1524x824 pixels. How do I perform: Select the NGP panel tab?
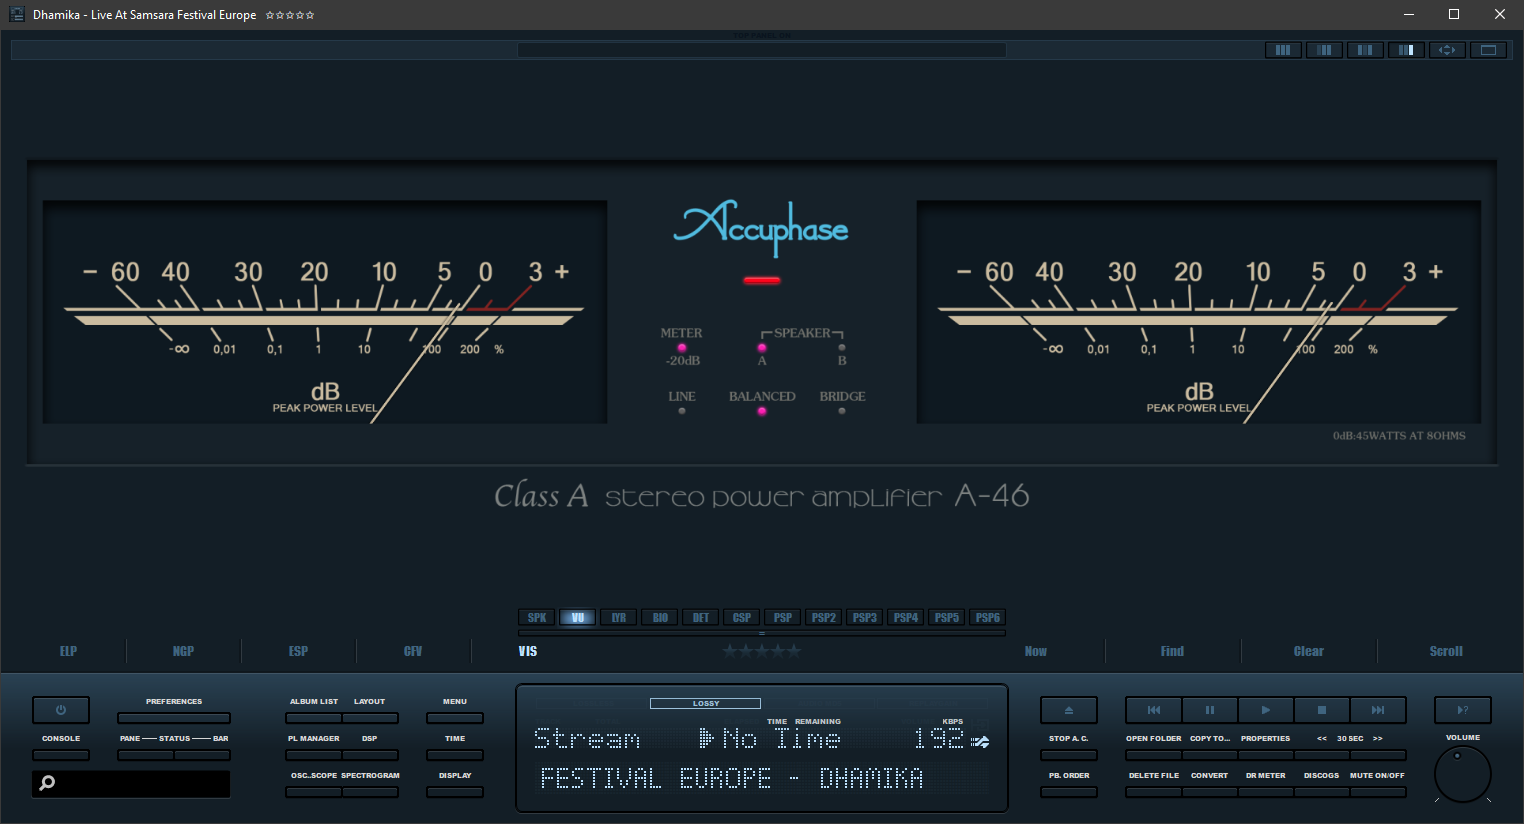click(183, 651)
